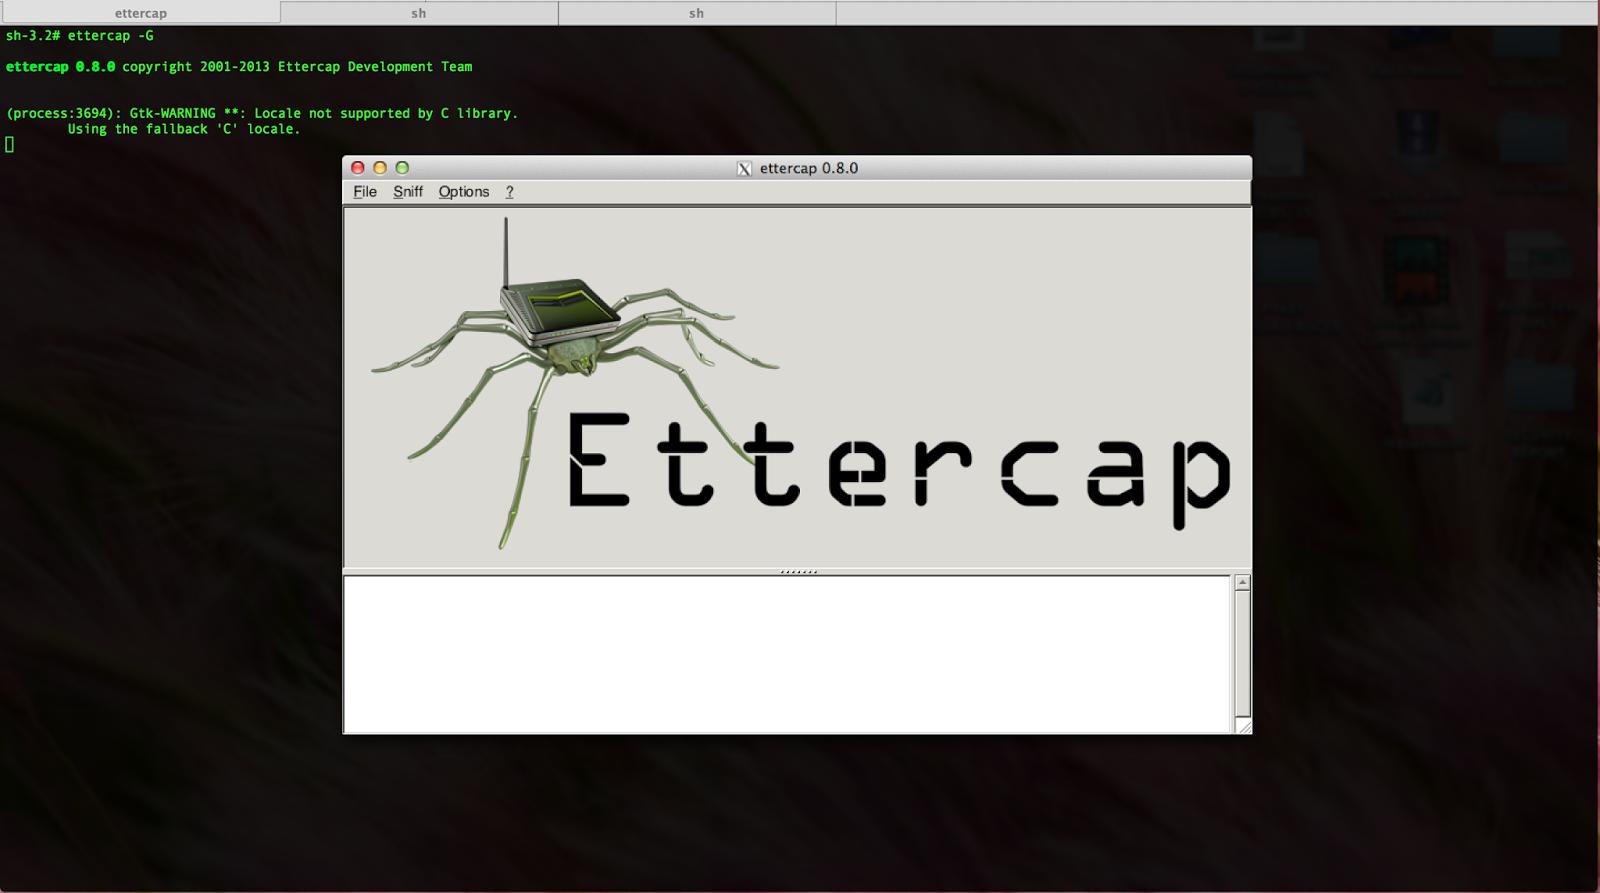Click the terminal cursor block
1600x893 pixels.
(x=10, y=145)
